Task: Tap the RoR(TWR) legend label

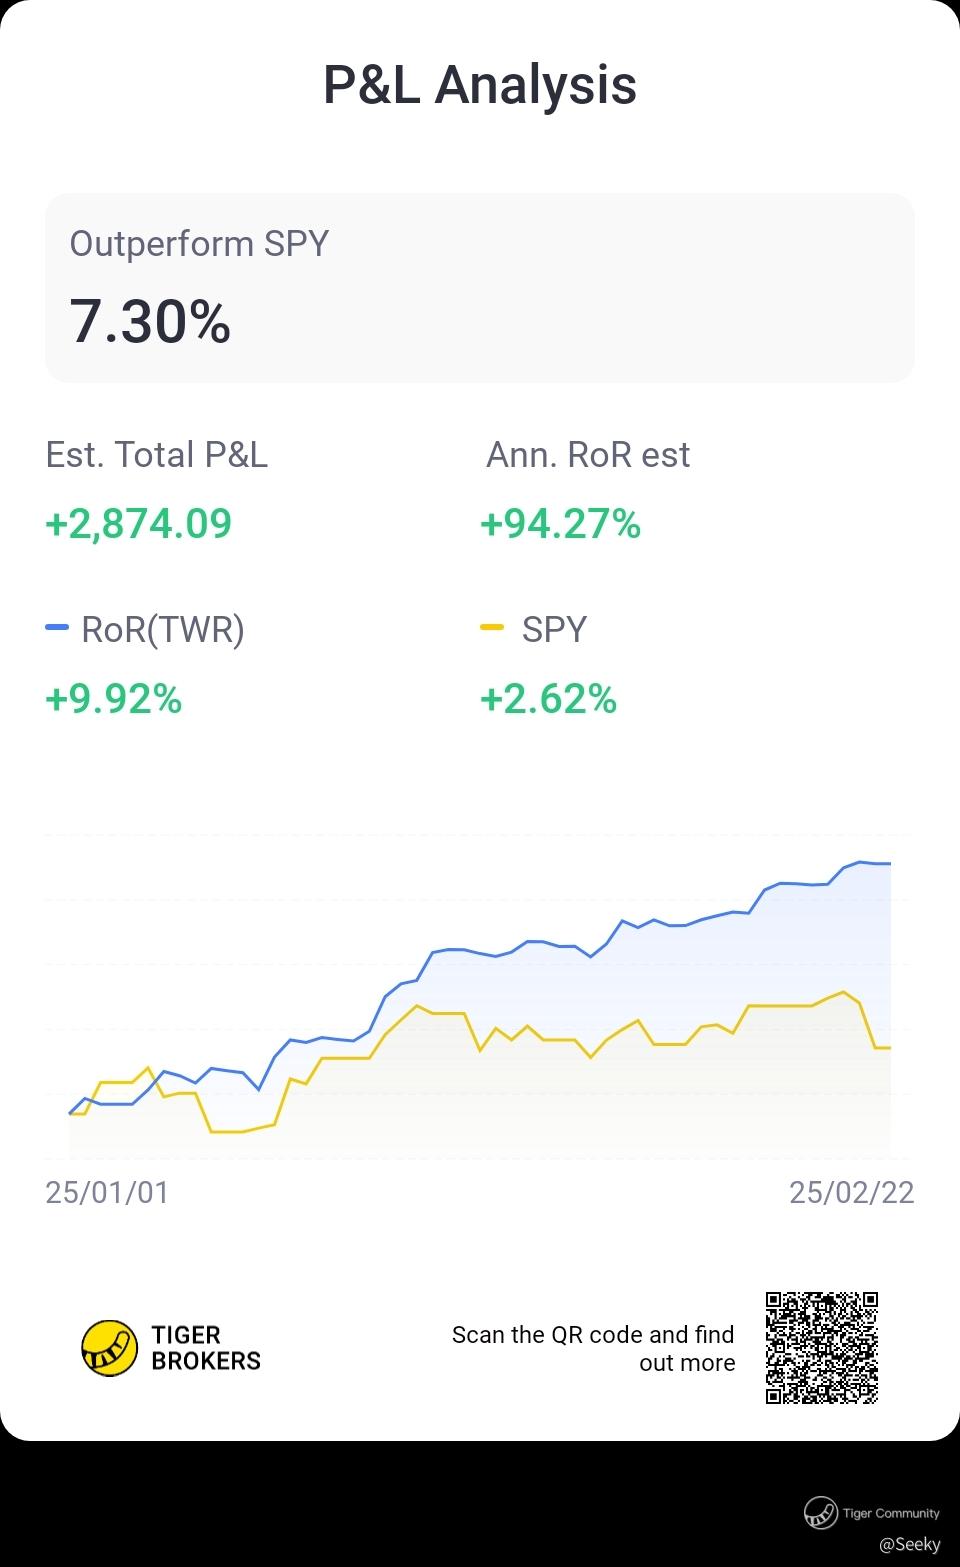Action: (x=163, y=629)
